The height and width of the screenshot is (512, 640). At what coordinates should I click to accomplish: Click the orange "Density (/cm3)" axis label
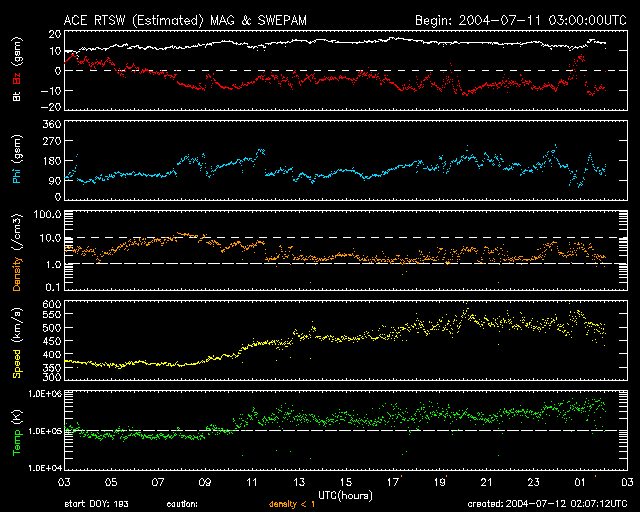click(x=17, y=252)
